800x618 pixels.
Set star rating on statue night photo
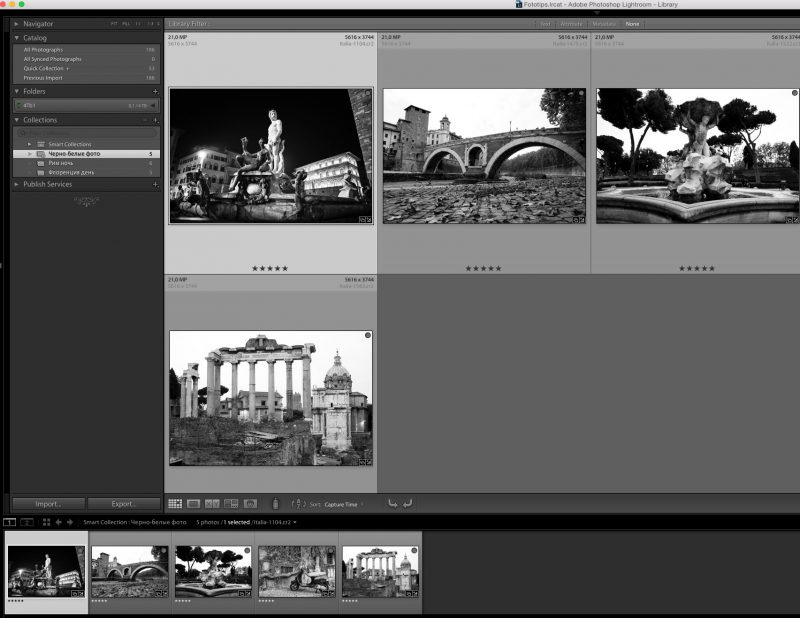(x=270, y=268)
